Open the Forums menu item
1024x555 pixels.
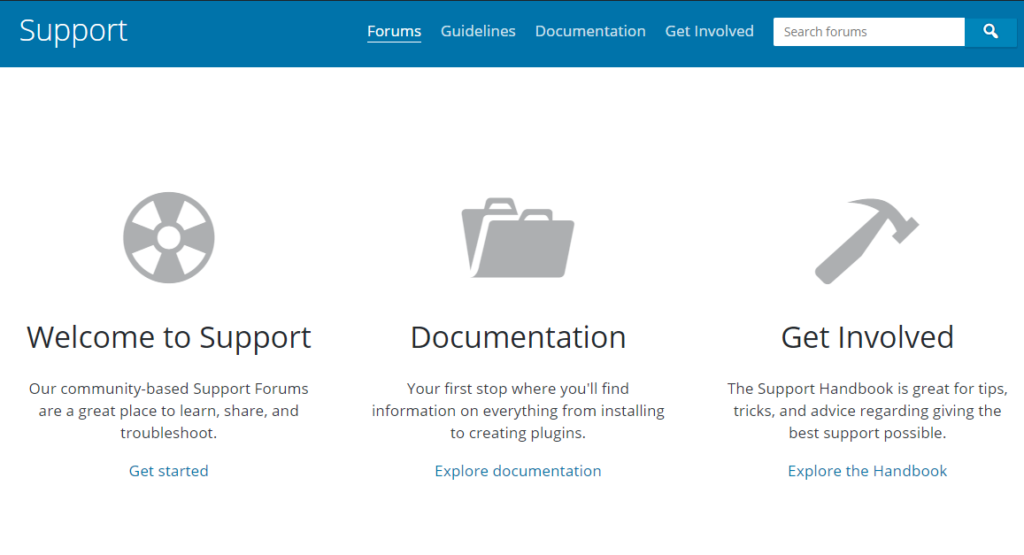tap(394, 31)
